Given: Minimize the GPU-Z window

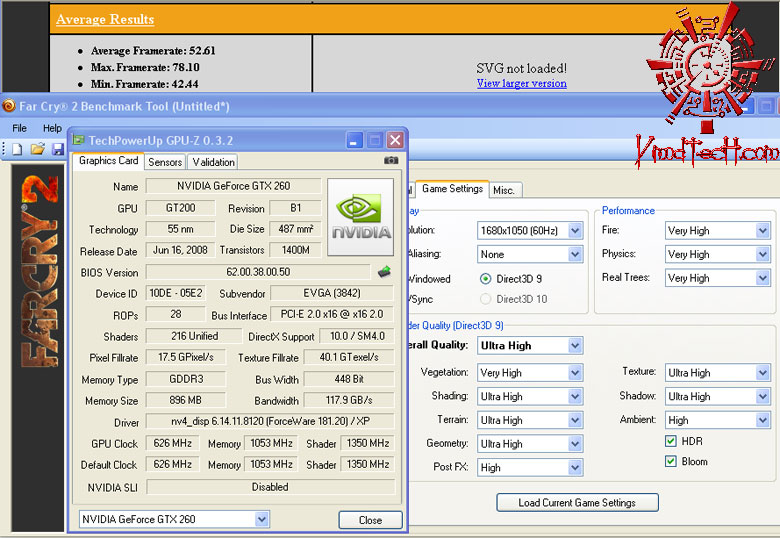Looking at the screenshot, I should 354,141.
